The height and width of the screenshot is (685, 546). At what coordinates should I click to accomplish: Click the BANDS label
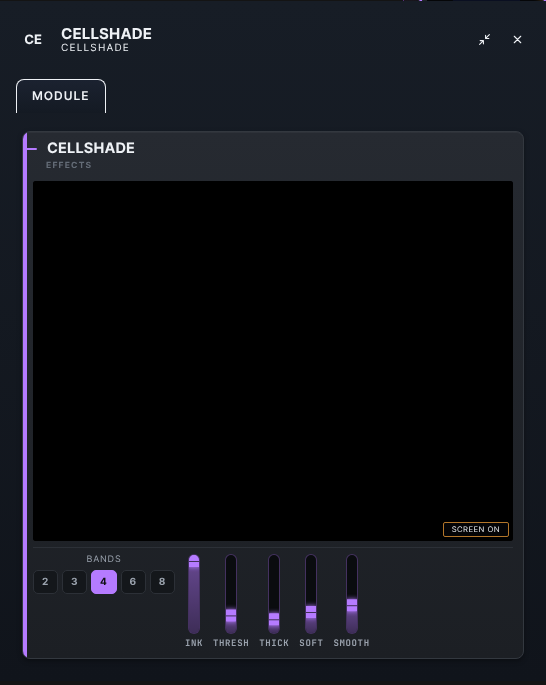pos(104,559)
